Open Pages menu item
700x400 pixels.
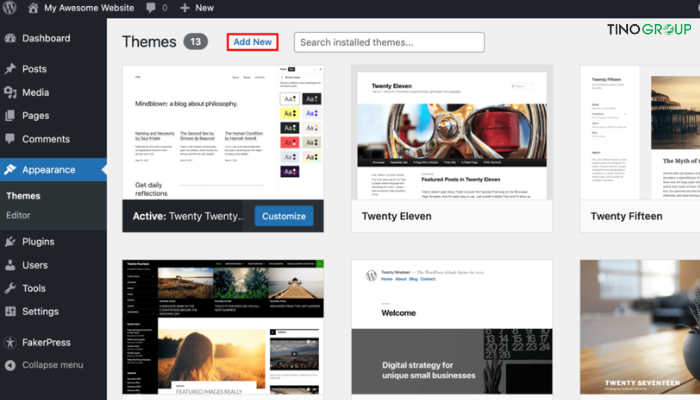click(36, 116)
